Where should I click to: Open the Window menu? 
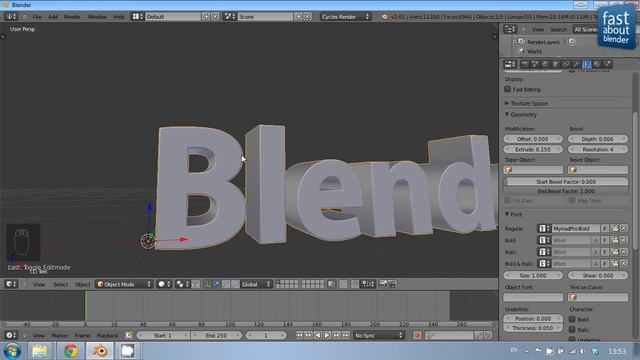coord(97,17)
